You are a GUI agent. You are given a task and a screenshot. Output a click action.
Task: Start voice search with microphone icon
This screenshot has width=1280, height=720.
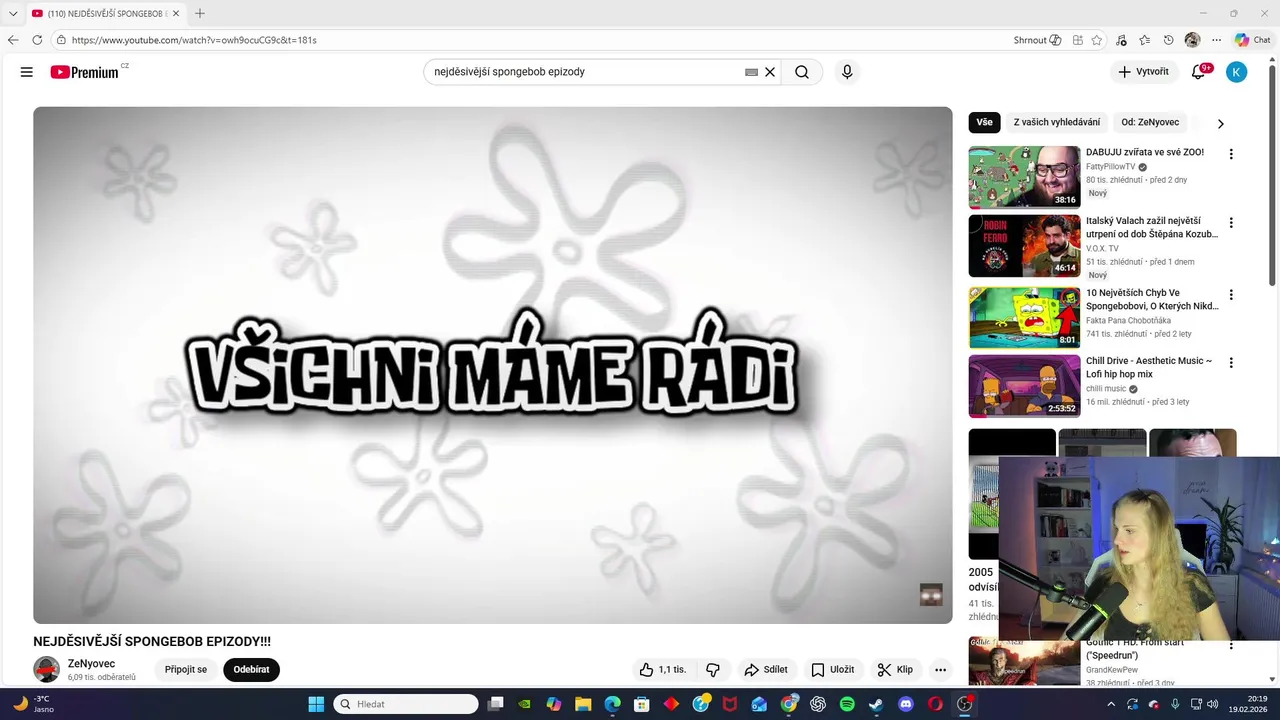pyautogui.click(x=847, y=72)
